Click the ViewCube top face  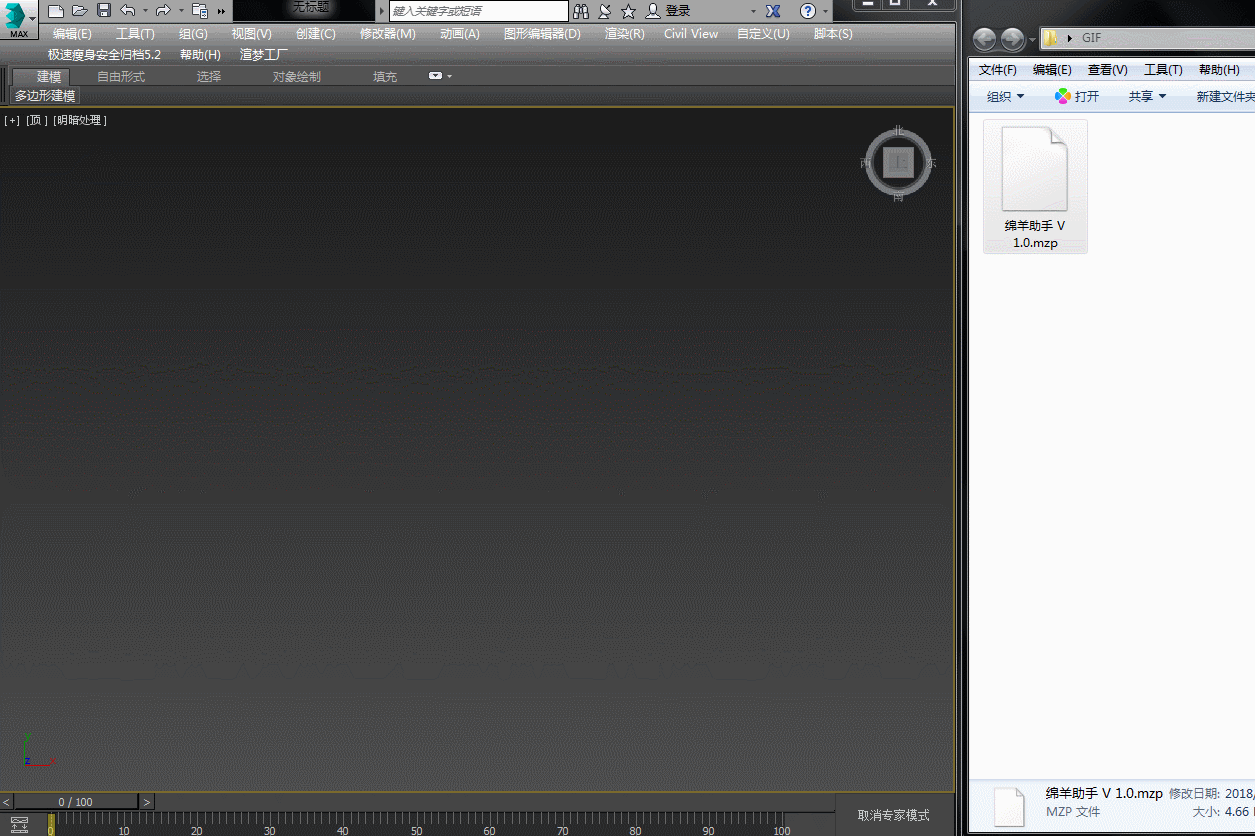tap(898, 162)
